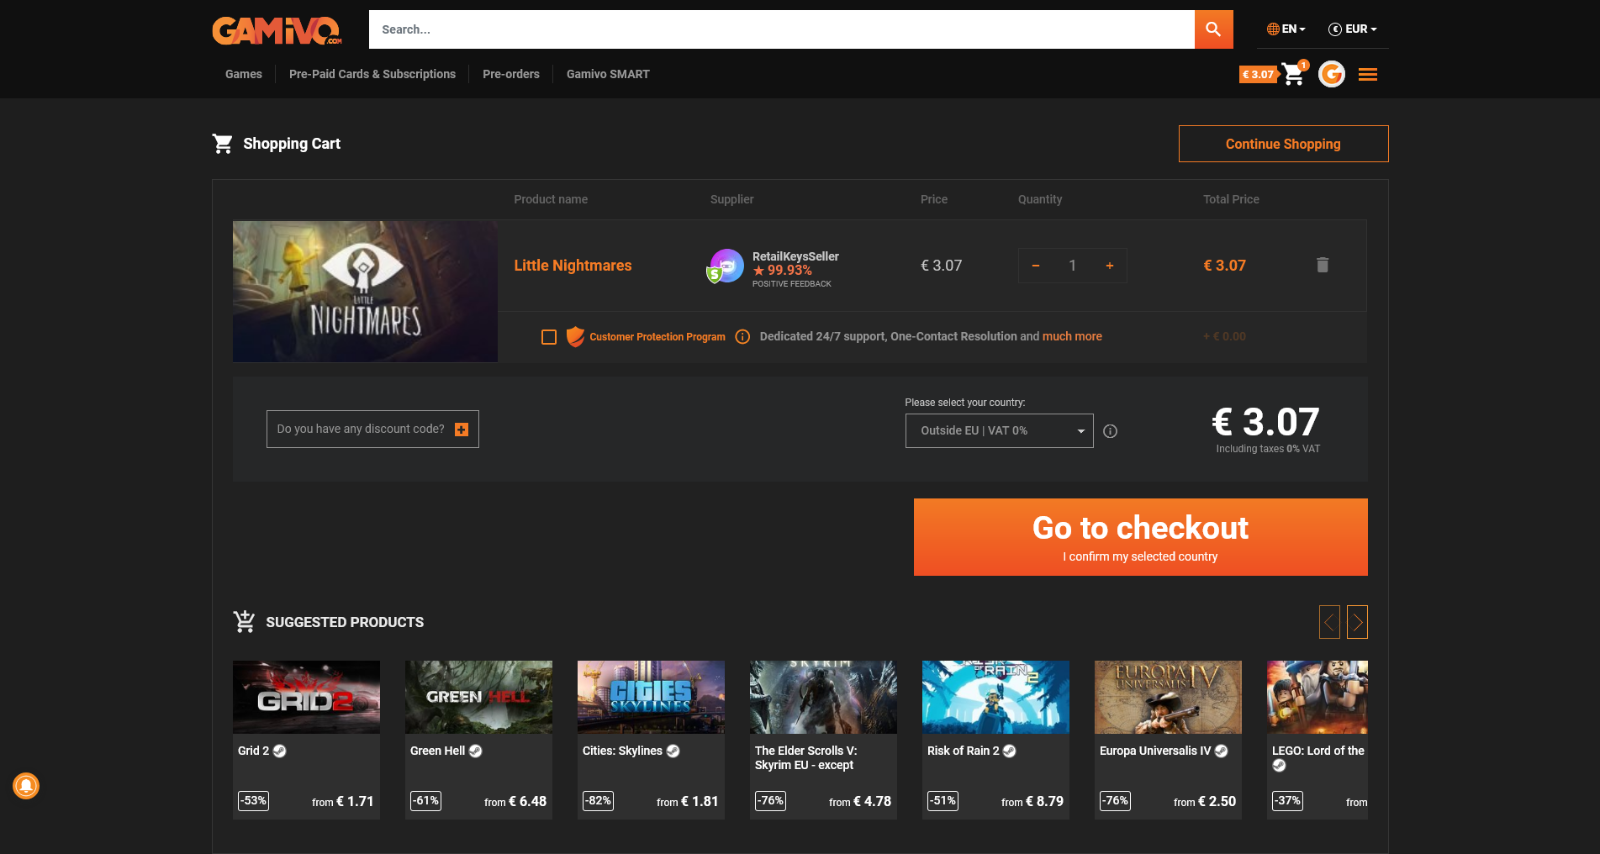Click the search input field

coord(781,29)
